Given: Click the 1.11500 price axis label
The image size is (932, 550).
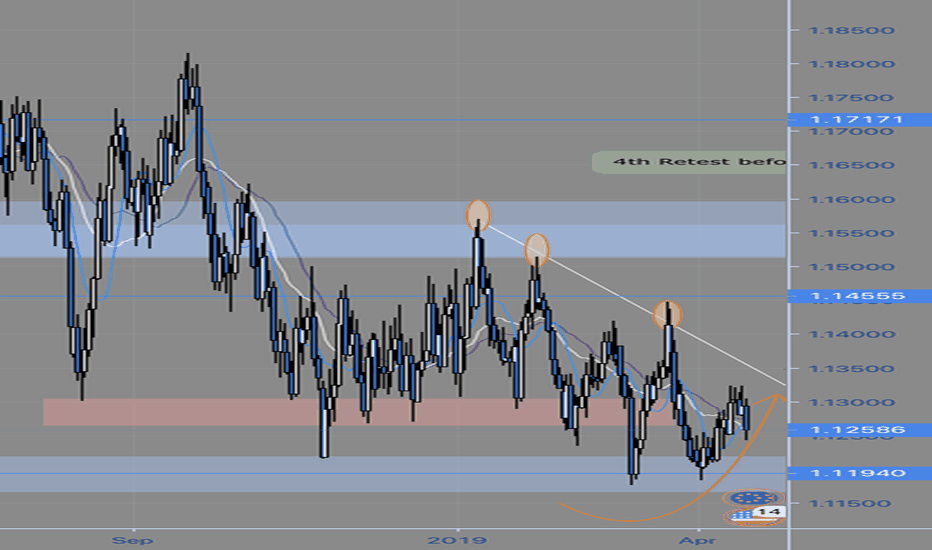Looking at the screenshot, I should 851,504.
